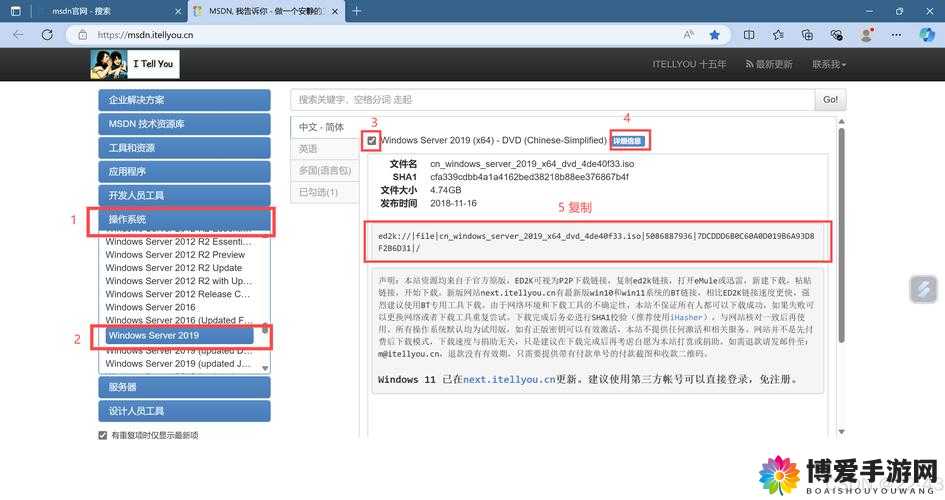Click the OS list scroll down arrow

pyautogui.click(x=265, y=367)
